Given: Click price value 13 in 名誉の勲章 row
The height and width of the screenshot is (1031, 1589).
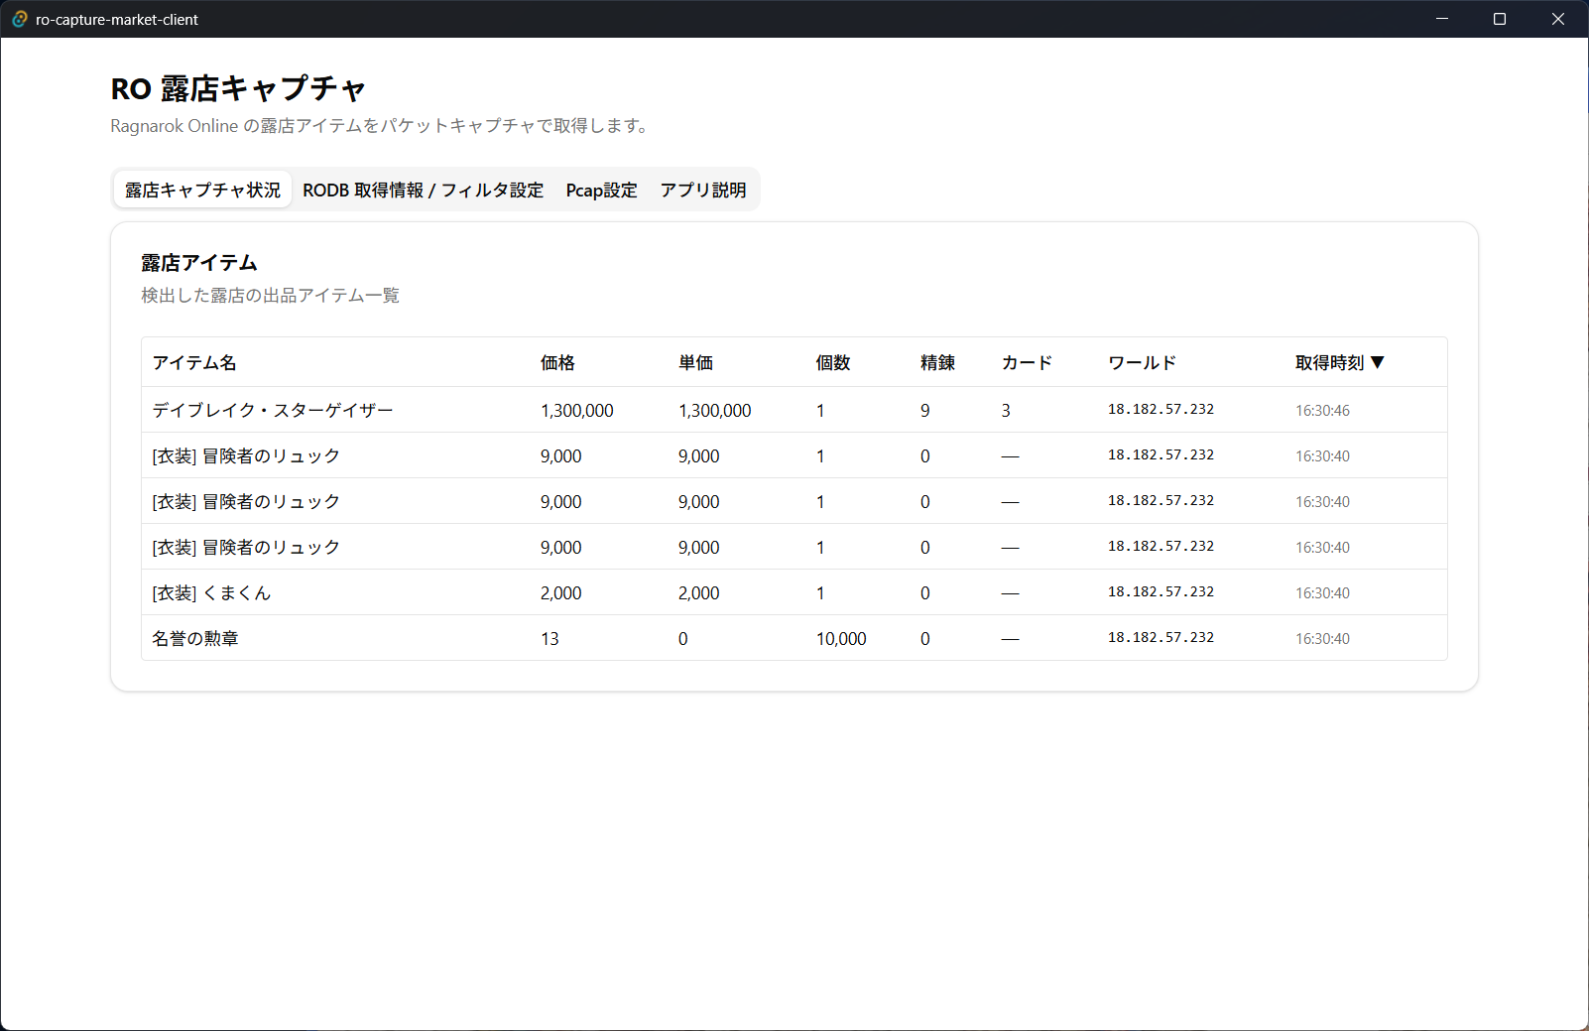Looking at the screenshot, I should (550, 639).
